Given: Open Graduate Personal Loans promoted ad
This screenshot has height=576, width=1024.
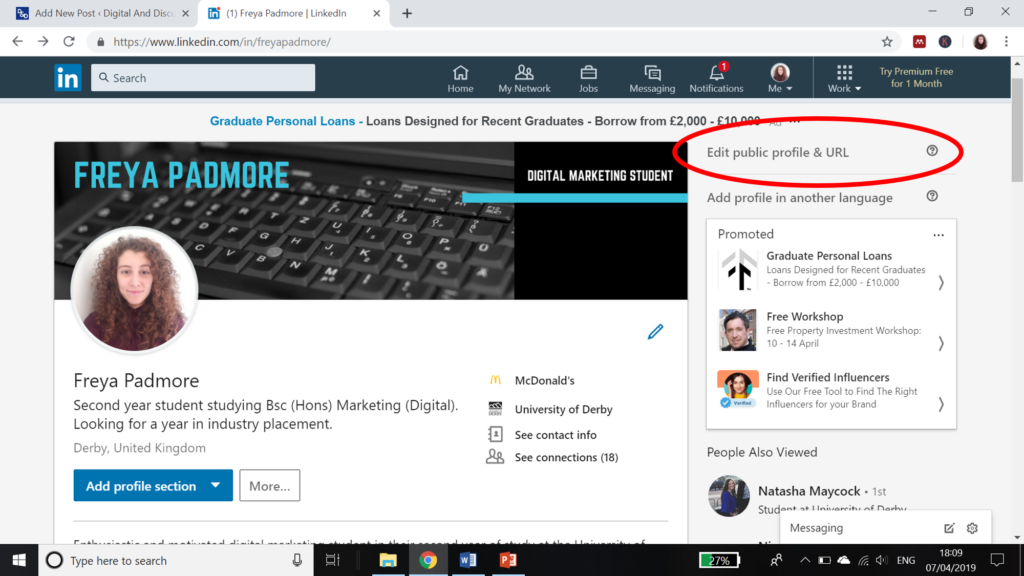Looking at the screenshot, I should tap(829, 256).
